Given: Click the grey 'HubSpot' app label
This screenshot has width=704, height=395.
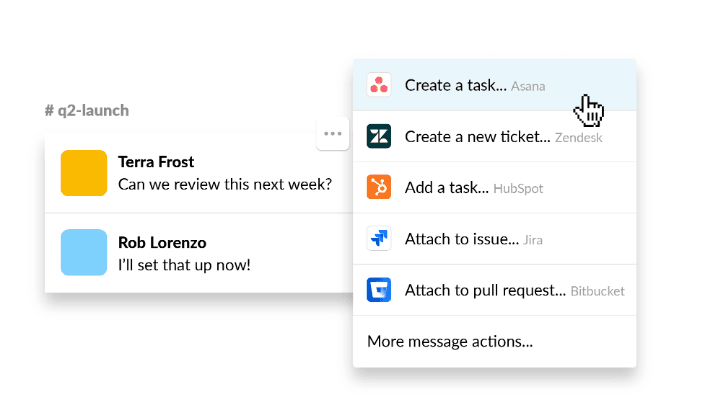Looking at the screenshot, I should click(518, 189).
